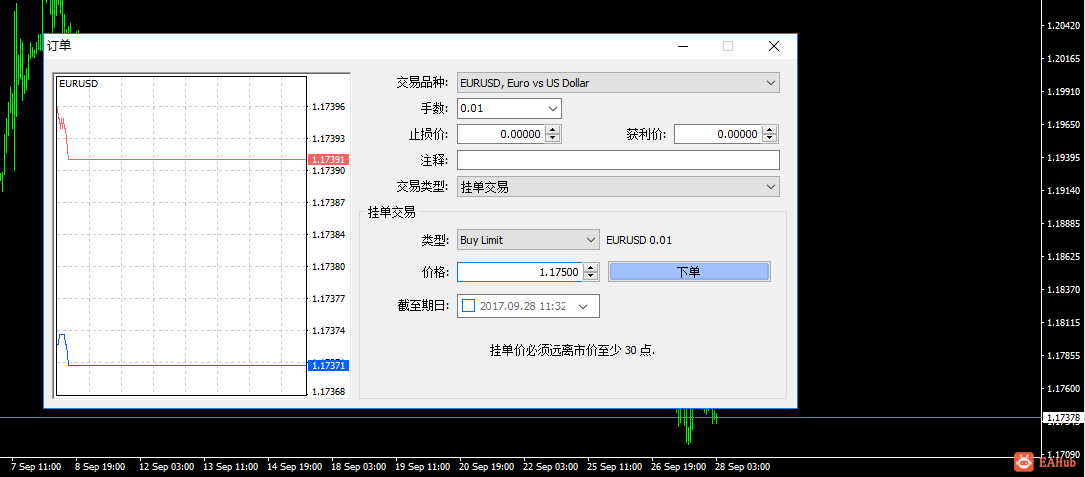Click the 挂单价必须远离市价至少 30 点 notice

coord(572,350)
